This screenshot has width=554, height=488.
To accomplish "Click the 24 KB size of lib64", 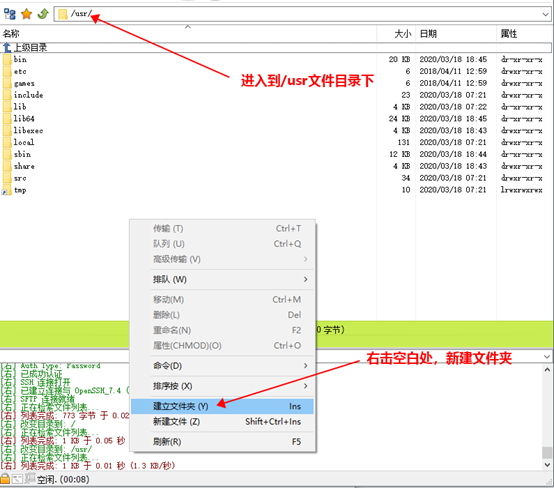I will (x=400, y=119).
